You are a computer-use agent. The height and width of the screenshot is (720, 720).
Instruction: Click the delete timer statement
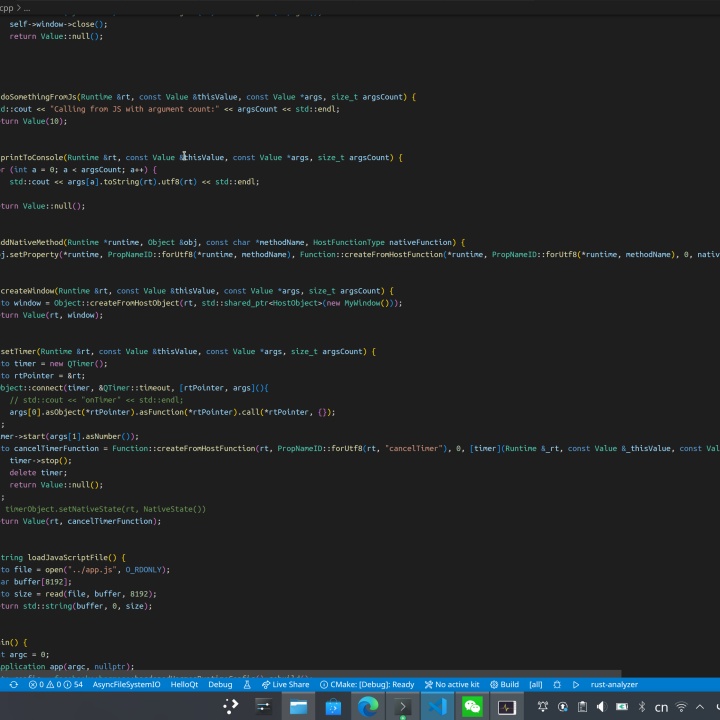coord(38,472)
